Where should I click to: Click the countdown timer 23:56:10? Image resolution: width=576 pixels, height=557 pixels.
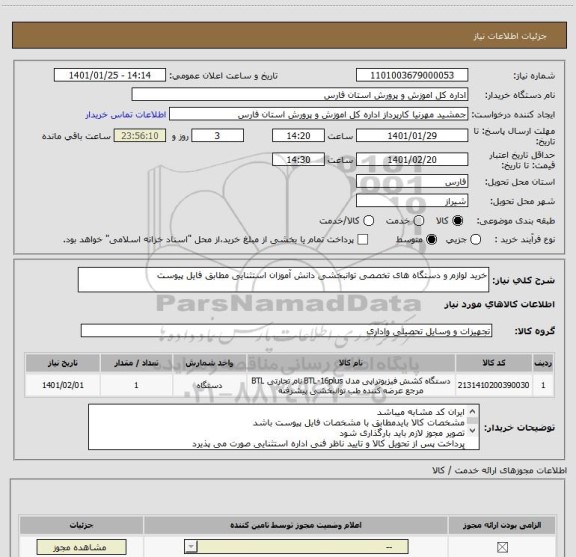140,136
